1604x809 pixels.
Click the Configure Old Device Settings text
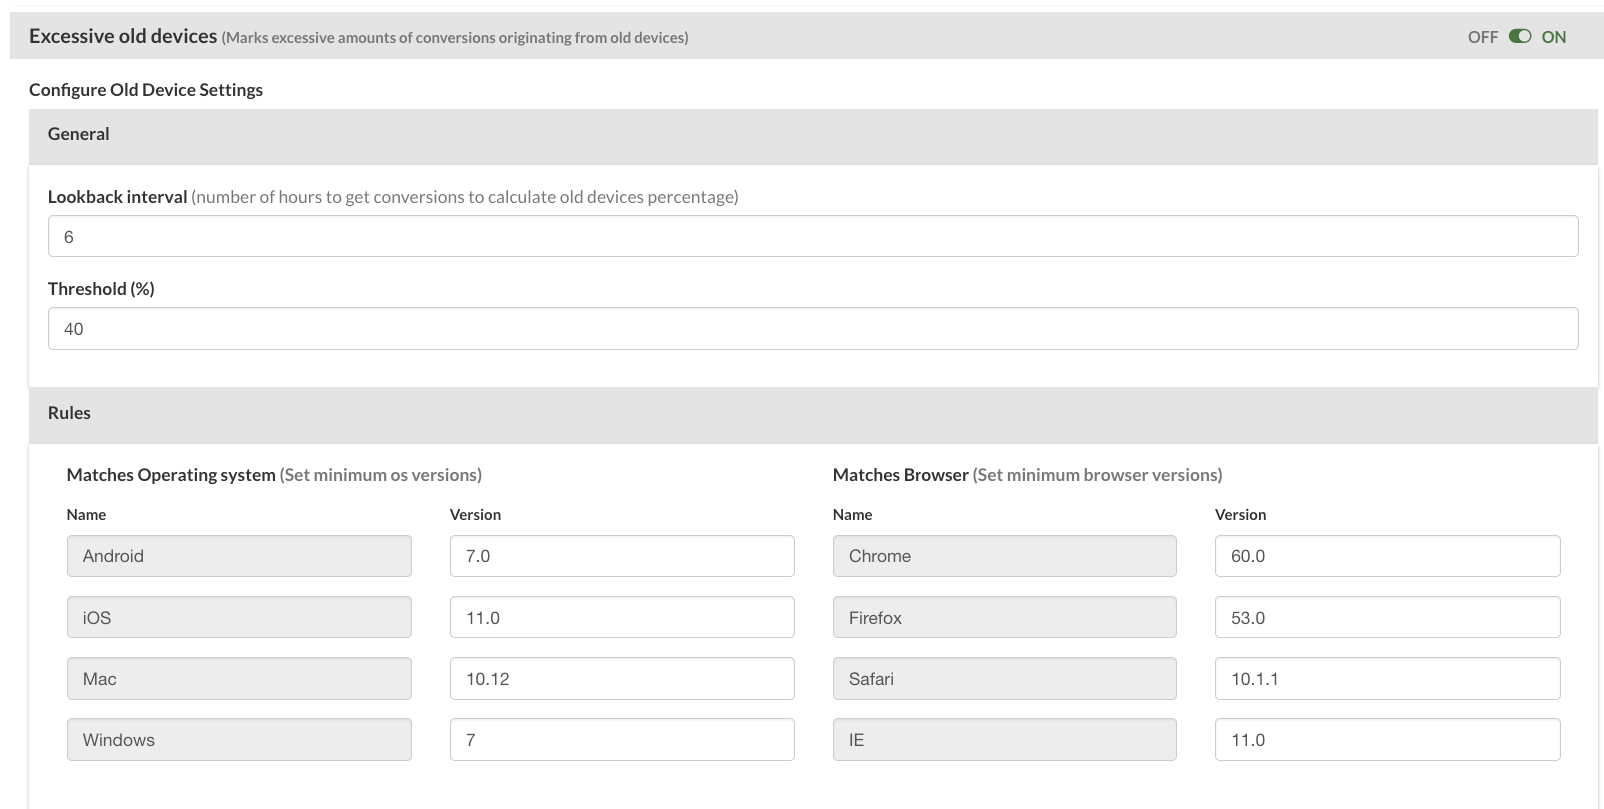coord(146,90)
